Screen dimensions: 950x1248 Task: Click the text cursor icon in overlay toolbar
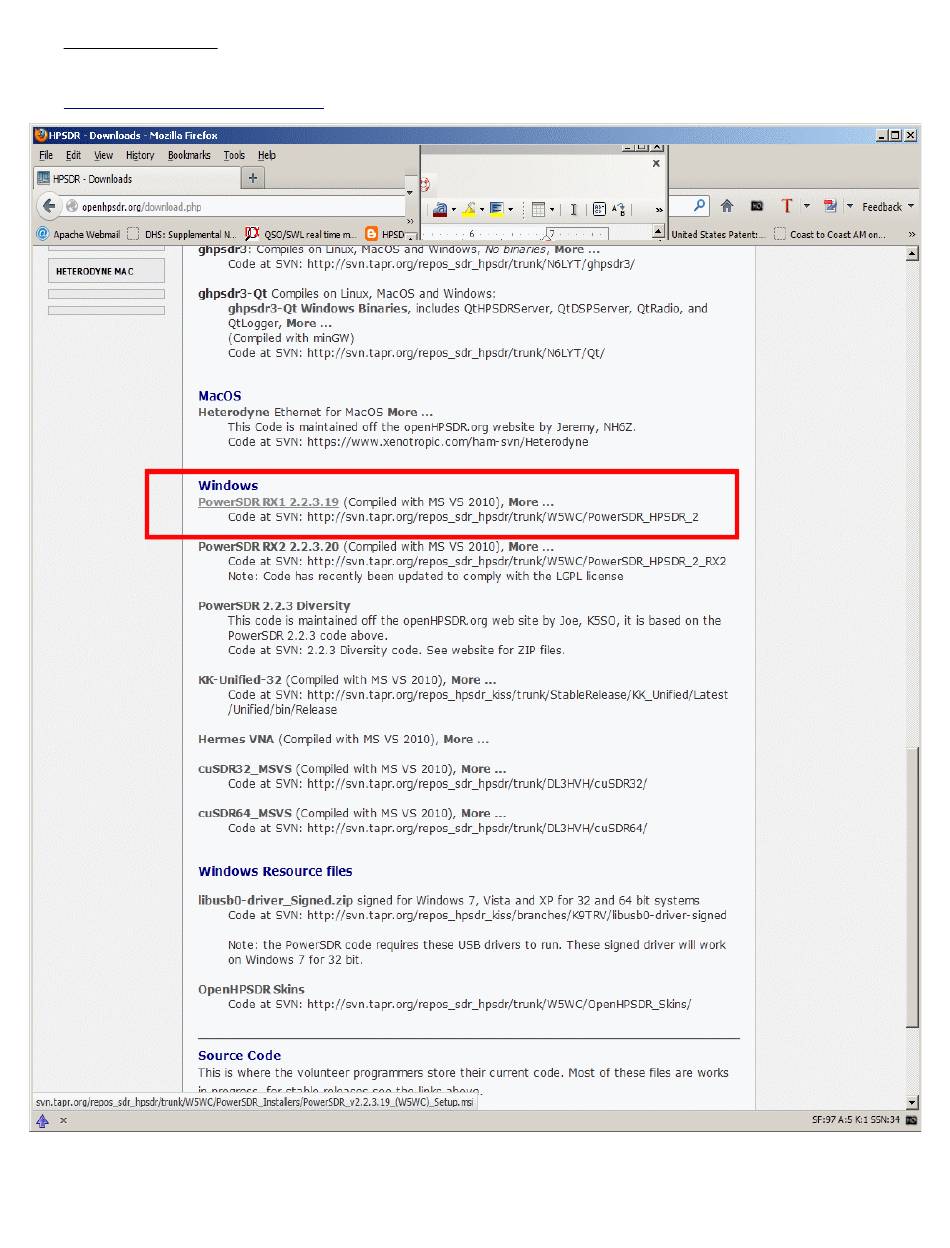(574, 209)
